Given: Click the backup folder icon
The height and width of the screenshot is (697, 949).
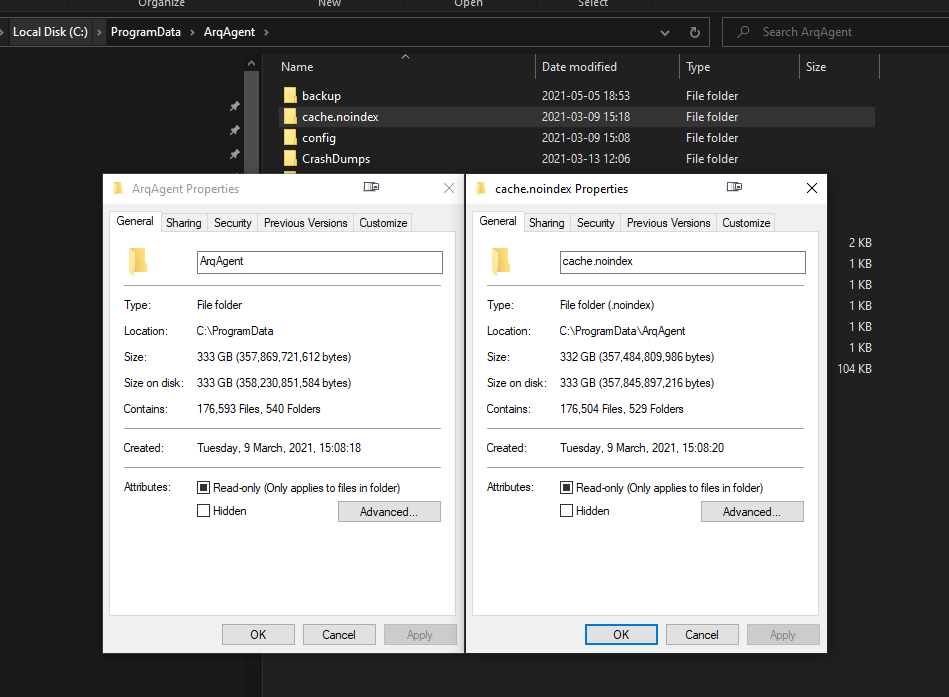Looking at the screenshot, I should tap(290, 96).
